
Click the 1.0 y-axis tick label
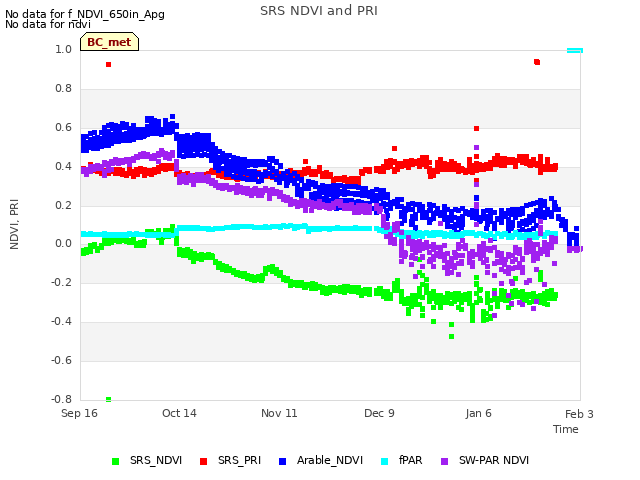pyautogui.click(x=63, y=49)
